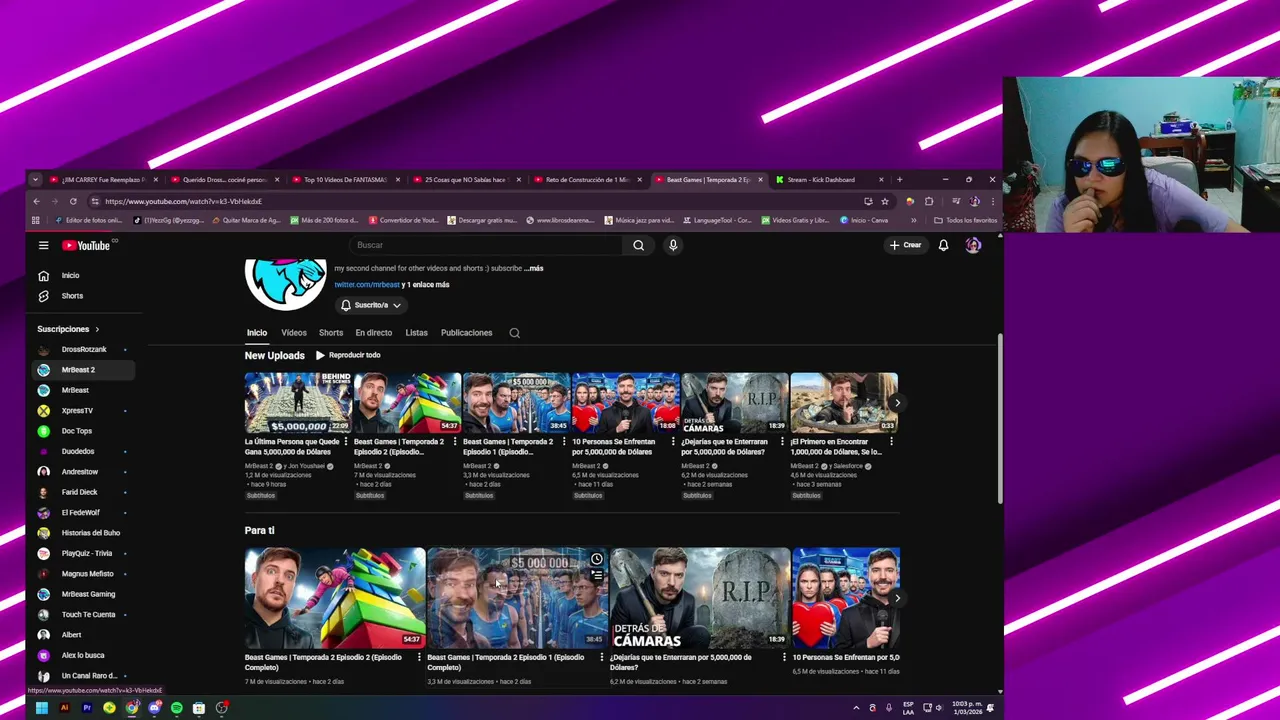Image resolution: width=1280 pixels, height=720 pixels.
Task: Click the channel search magnifier icon
Action: (x=515, y=333)
